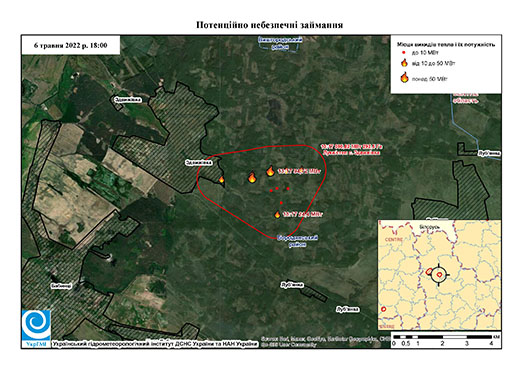
Task: Click the понад 50 МВт legend text
Action: [430, 79]
